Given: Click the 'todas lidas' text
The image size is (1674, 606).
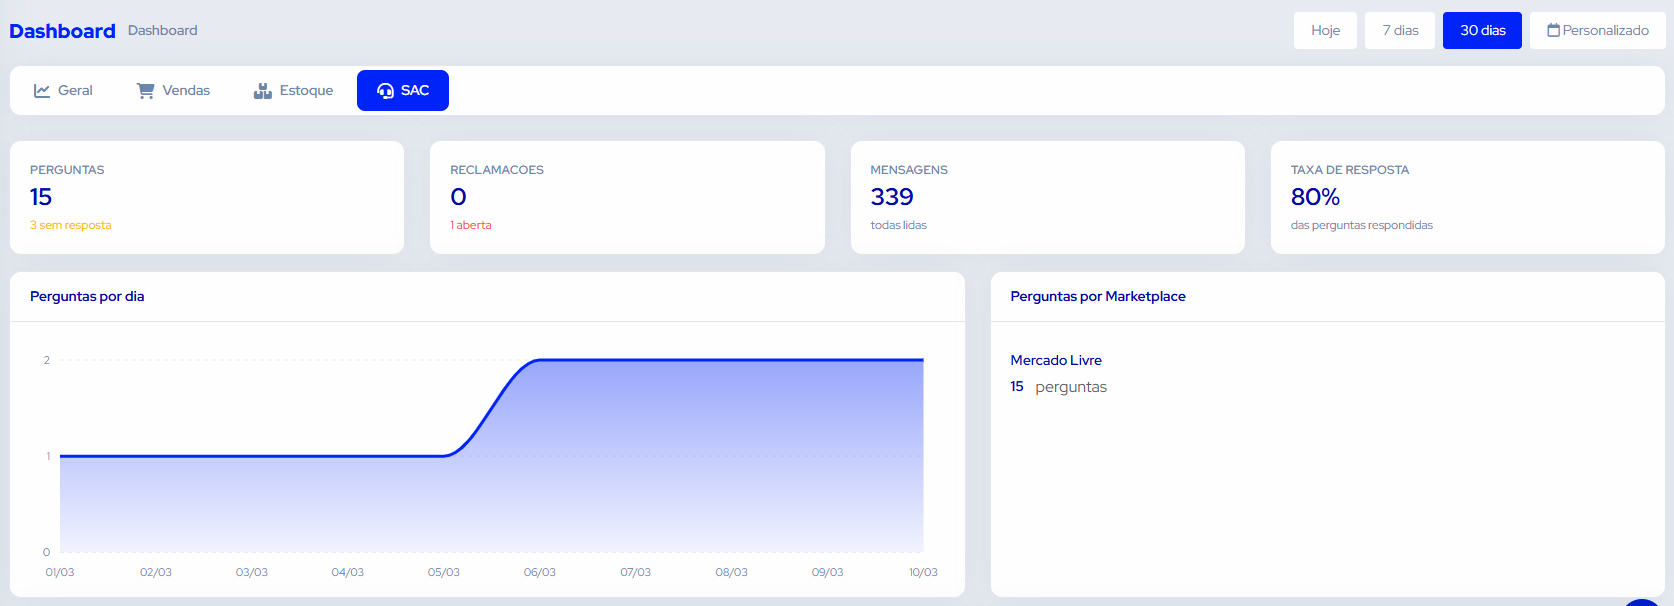Looking at the screenshot, I should (899, 225).
